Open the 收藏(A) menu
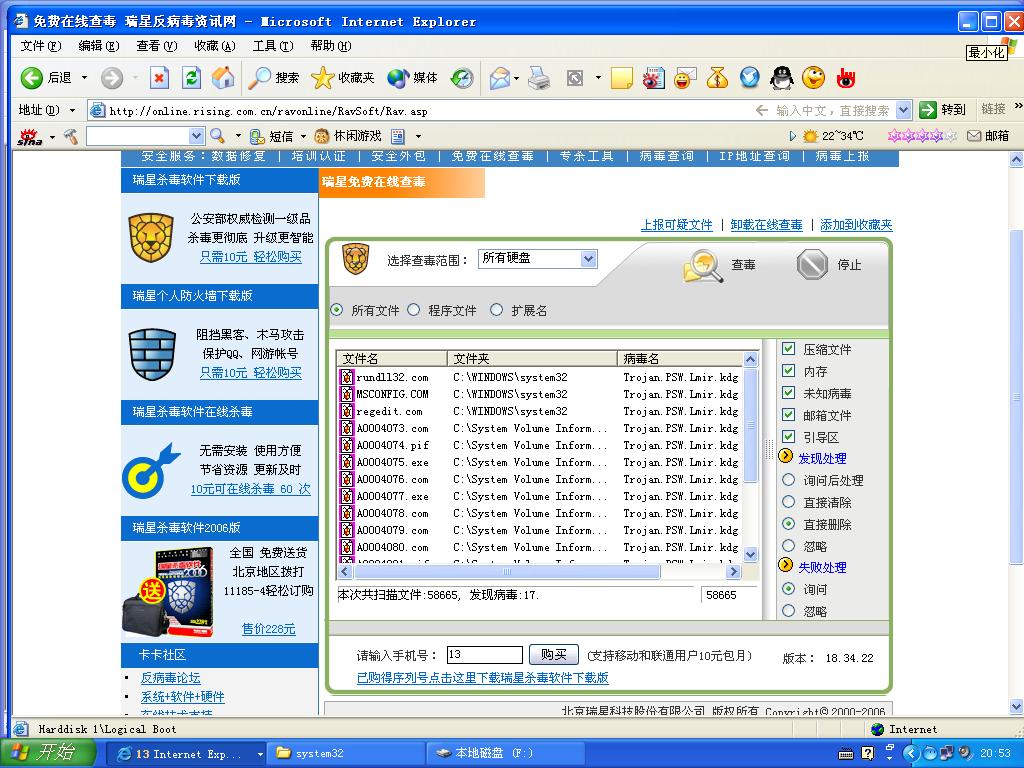 click(x=215, y=46)
